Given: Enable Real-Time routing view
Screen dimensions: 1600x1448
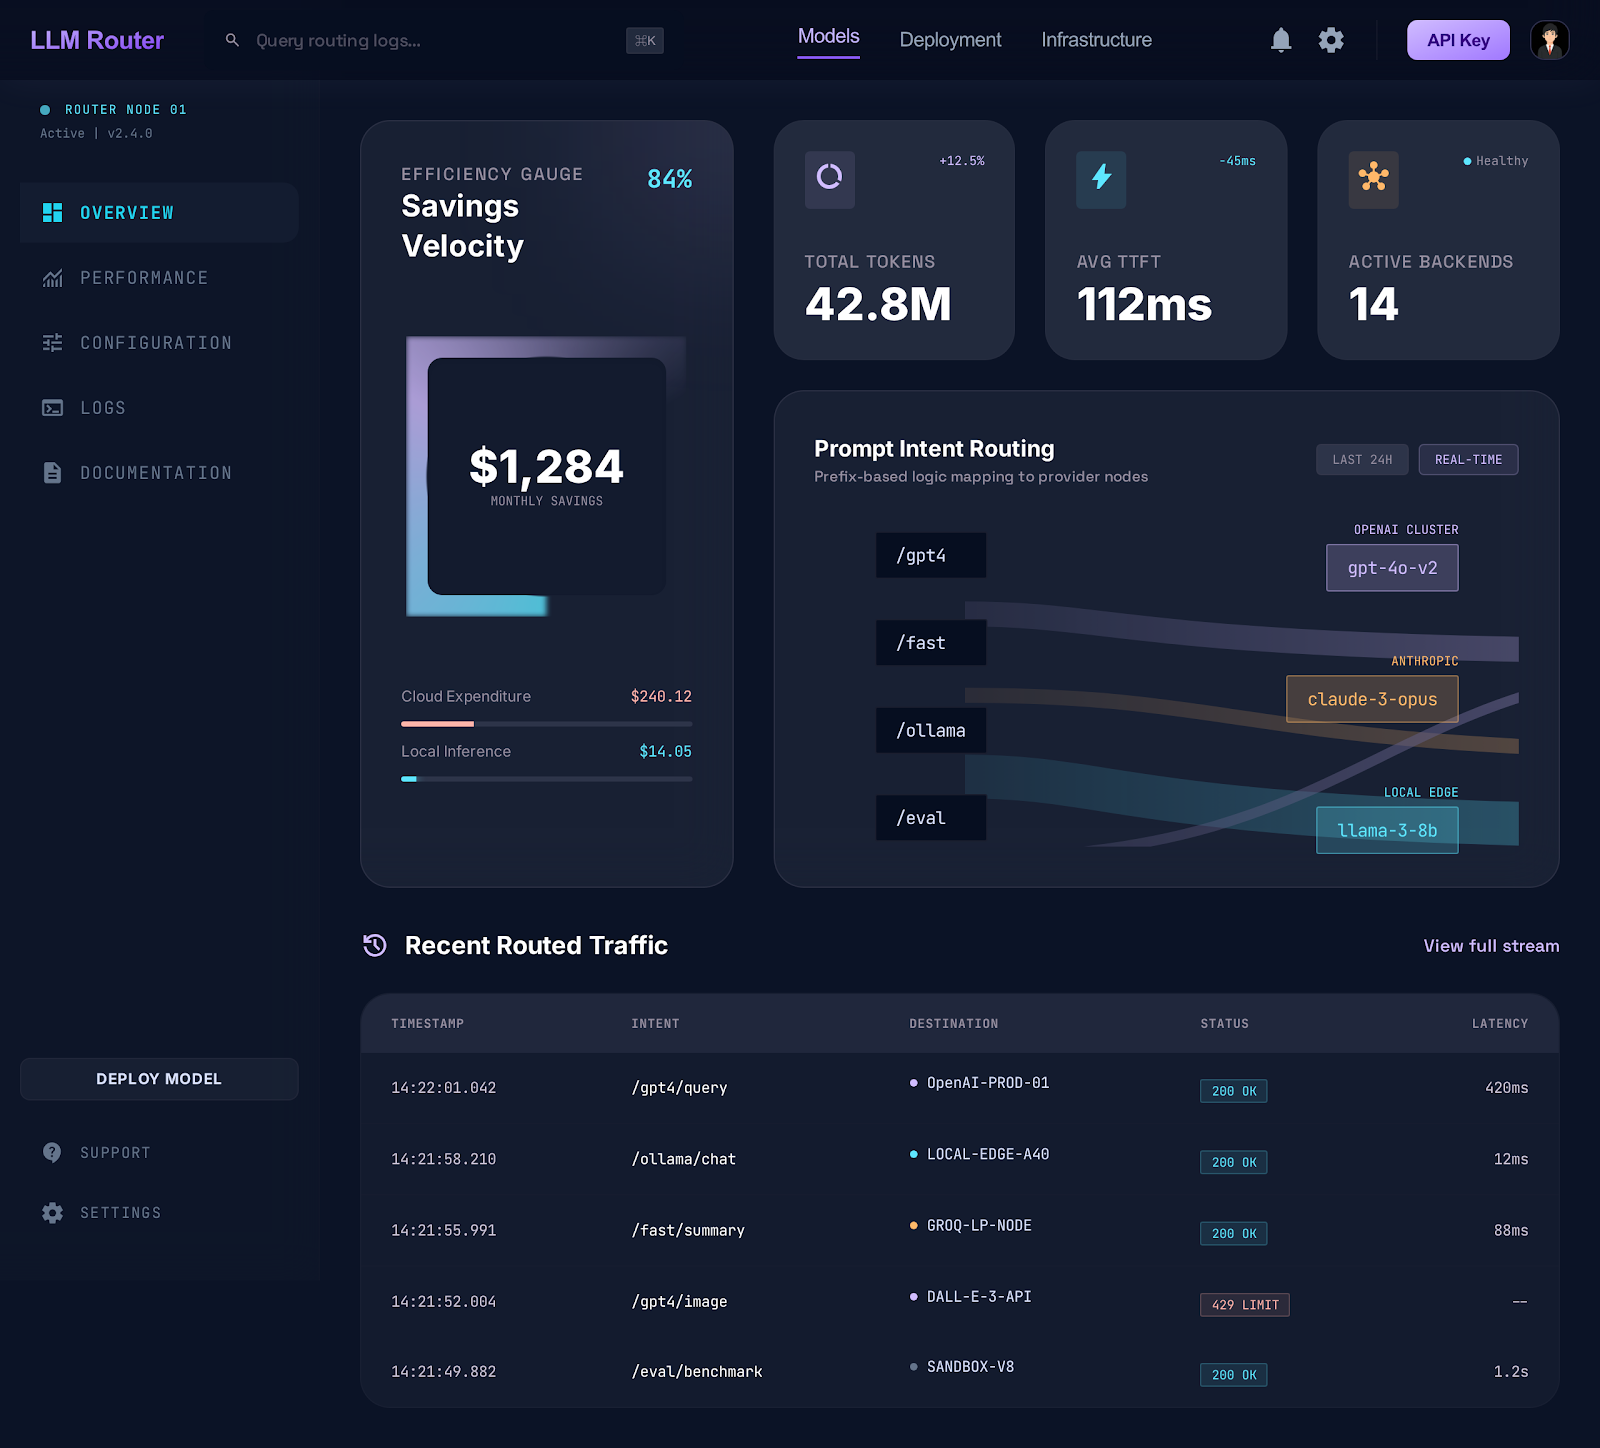Looking at the screenshot, I should click(x=1468, y=460).
